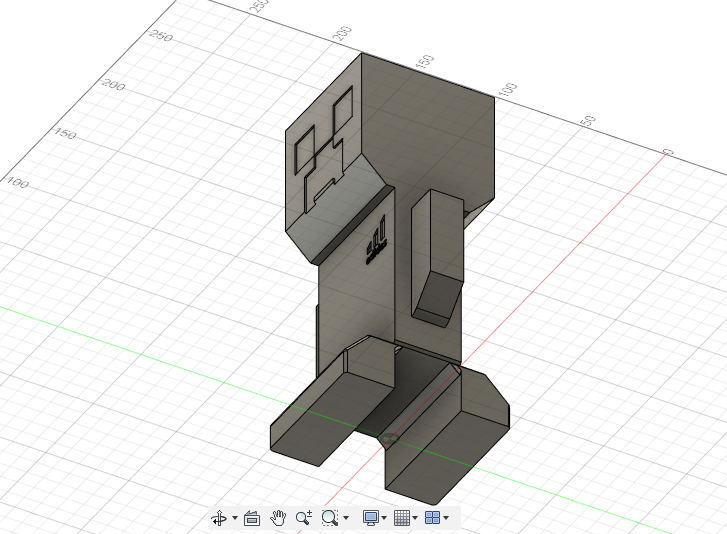Image resolution: width=727 pixels, height=534 pixels.
Task: Open Grid and Snaps settings icon
Action: click(402, 518)
